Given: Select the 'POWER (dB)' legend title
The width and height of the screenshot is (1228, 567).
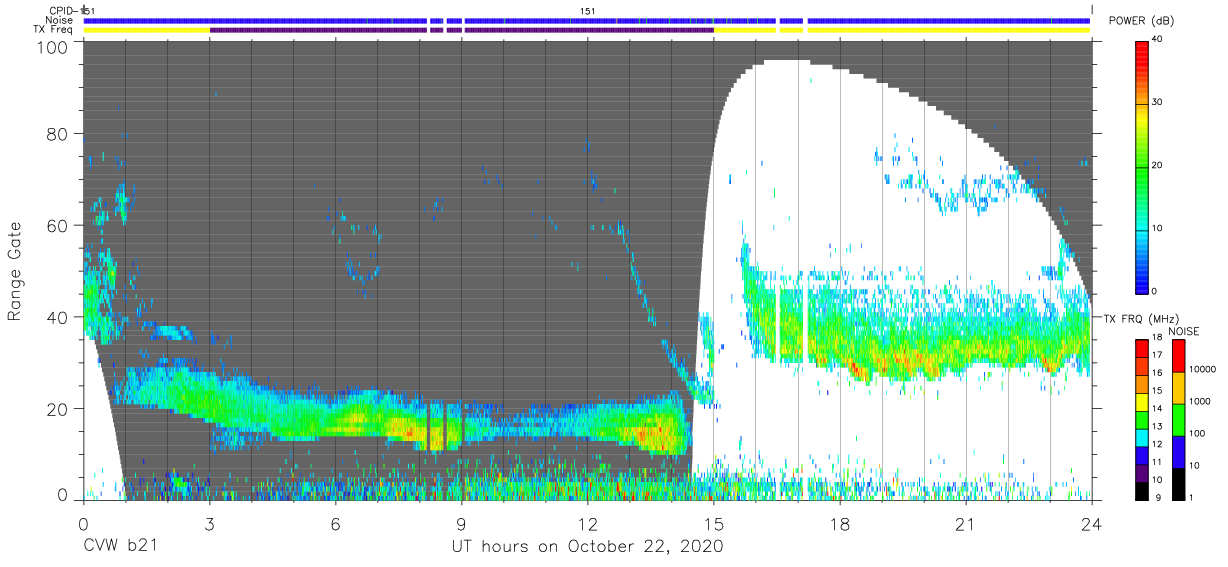Looking at the screenshot, I should (x=1142, y=21).
